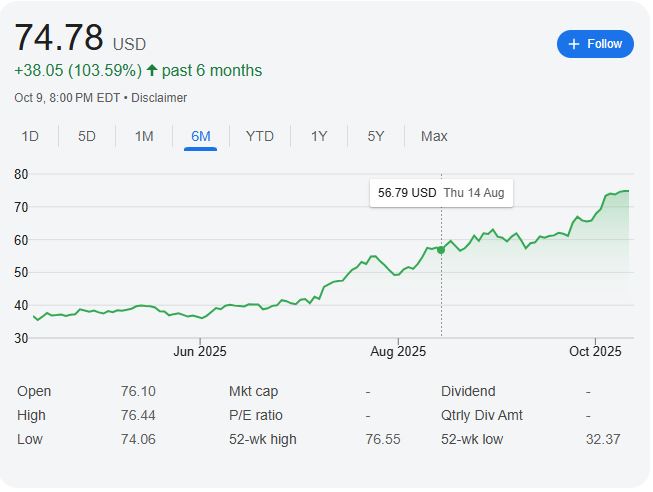This screenshot has width=653, height=492.
Task: Click the 52-wk low value 32.37
Action: click(x=603, y=439)
